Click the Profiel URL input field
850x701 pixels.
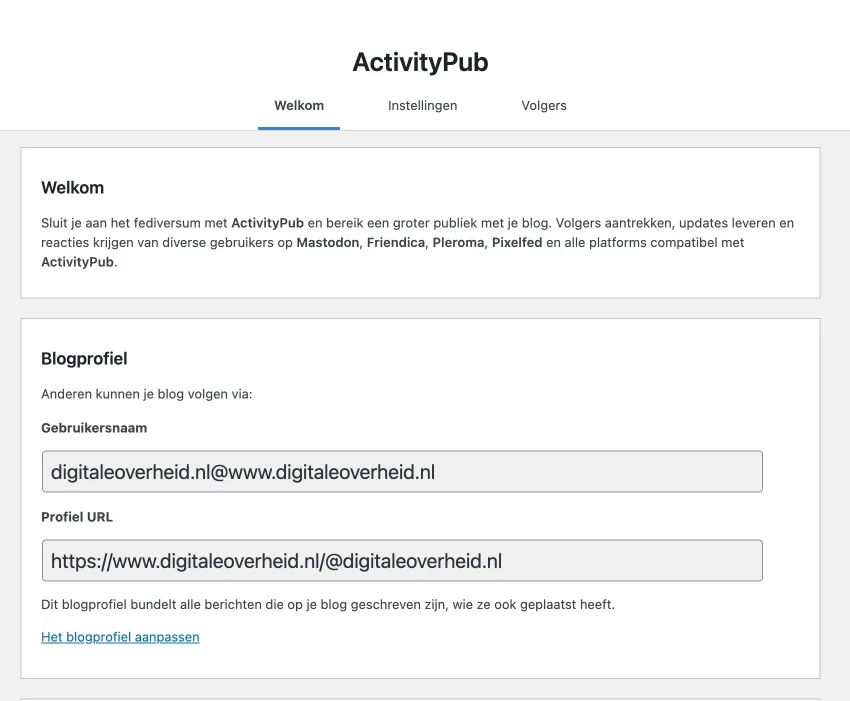point(402,561)
